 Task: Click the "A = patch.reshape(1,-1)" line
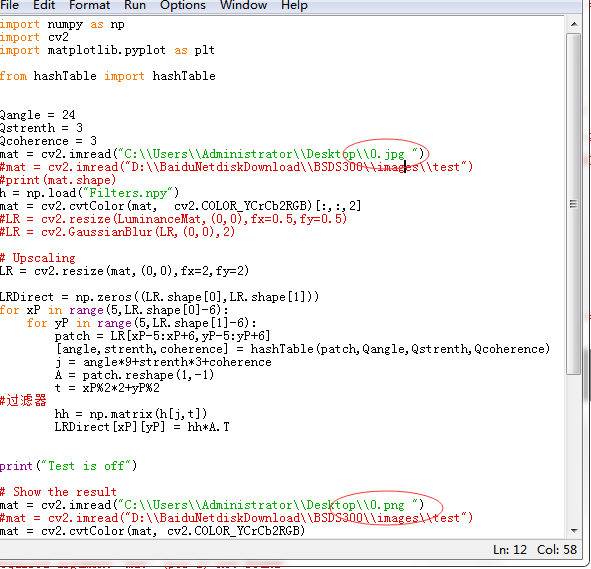134,375
